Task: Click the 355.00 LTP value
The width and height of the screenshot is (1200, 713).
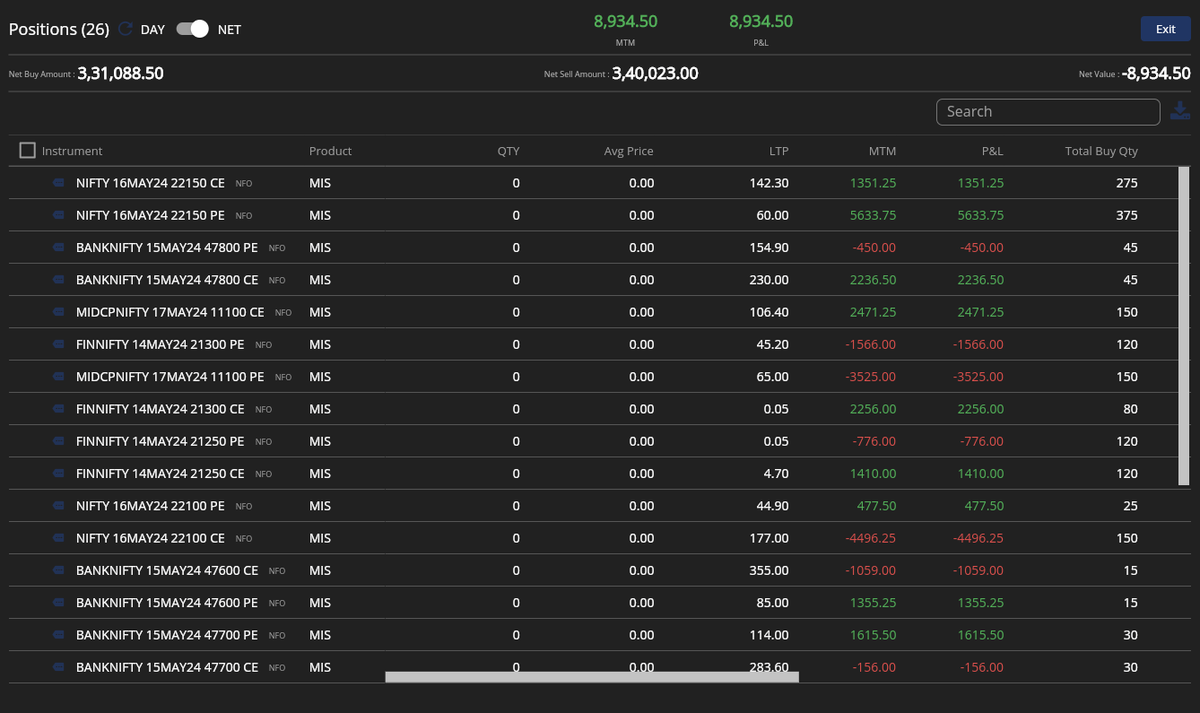Action: (769, 570)
